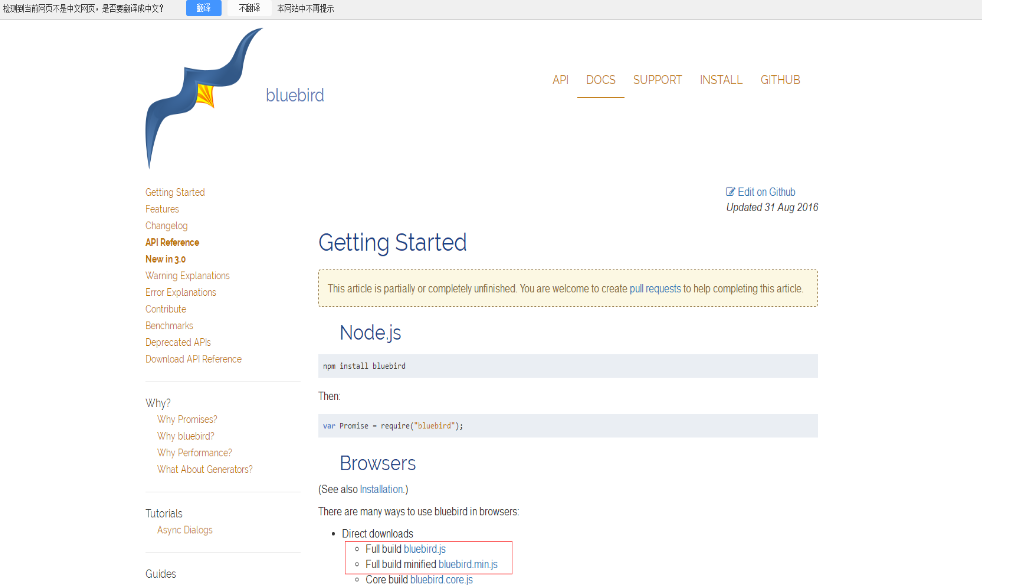Open Async Dialogs tutorial link
Screen dimensions: 1021x585
click(x=184, y=530)
